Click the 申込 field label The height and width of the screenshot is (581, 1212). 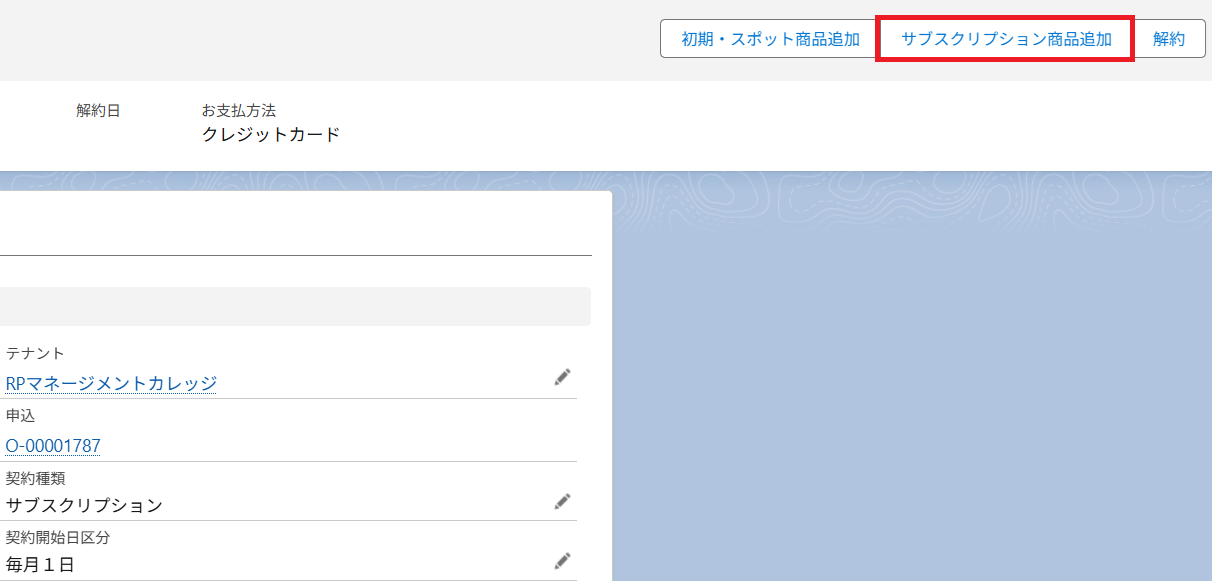click(21, 415)
